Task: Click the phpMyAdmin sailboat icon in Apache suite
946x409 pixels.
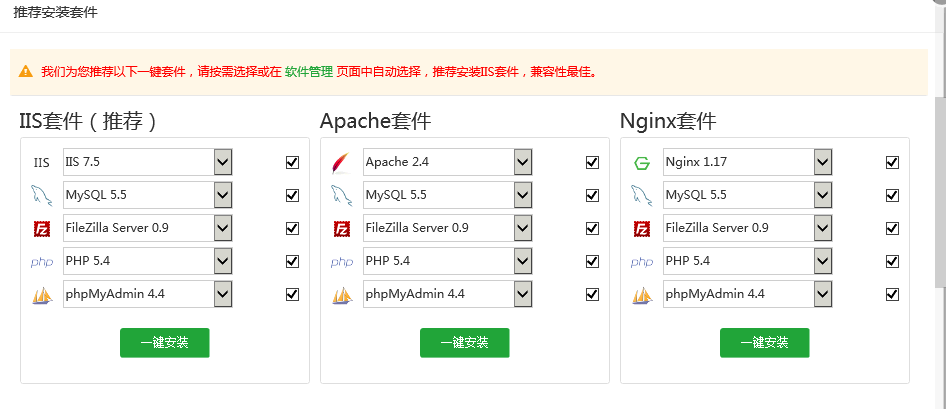Action: coord(341,295)
